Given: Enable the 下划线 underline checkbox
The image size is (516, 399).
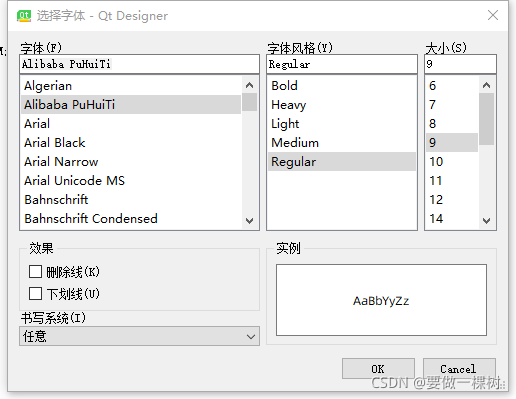Looking at the screenshot, I should pos(35,294).
